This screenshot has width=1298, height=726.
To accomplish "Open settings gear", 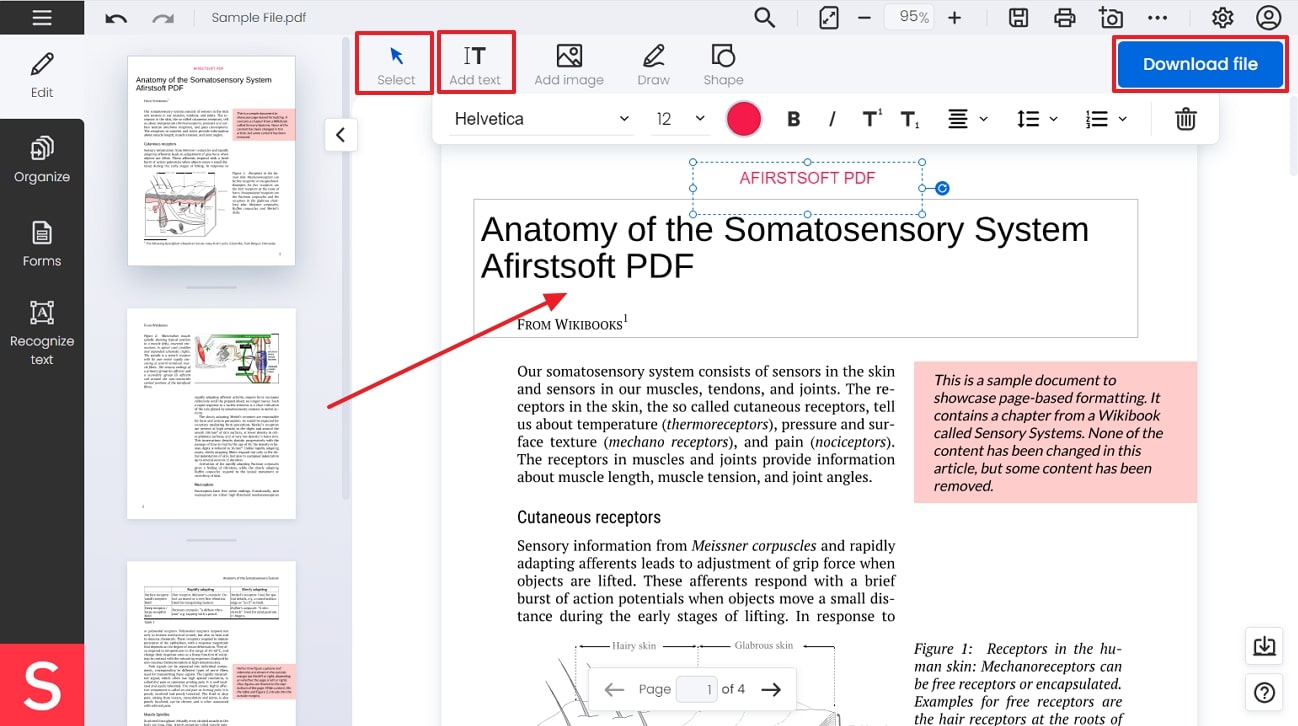I will pyautogui.click(x=1222, y=17).
